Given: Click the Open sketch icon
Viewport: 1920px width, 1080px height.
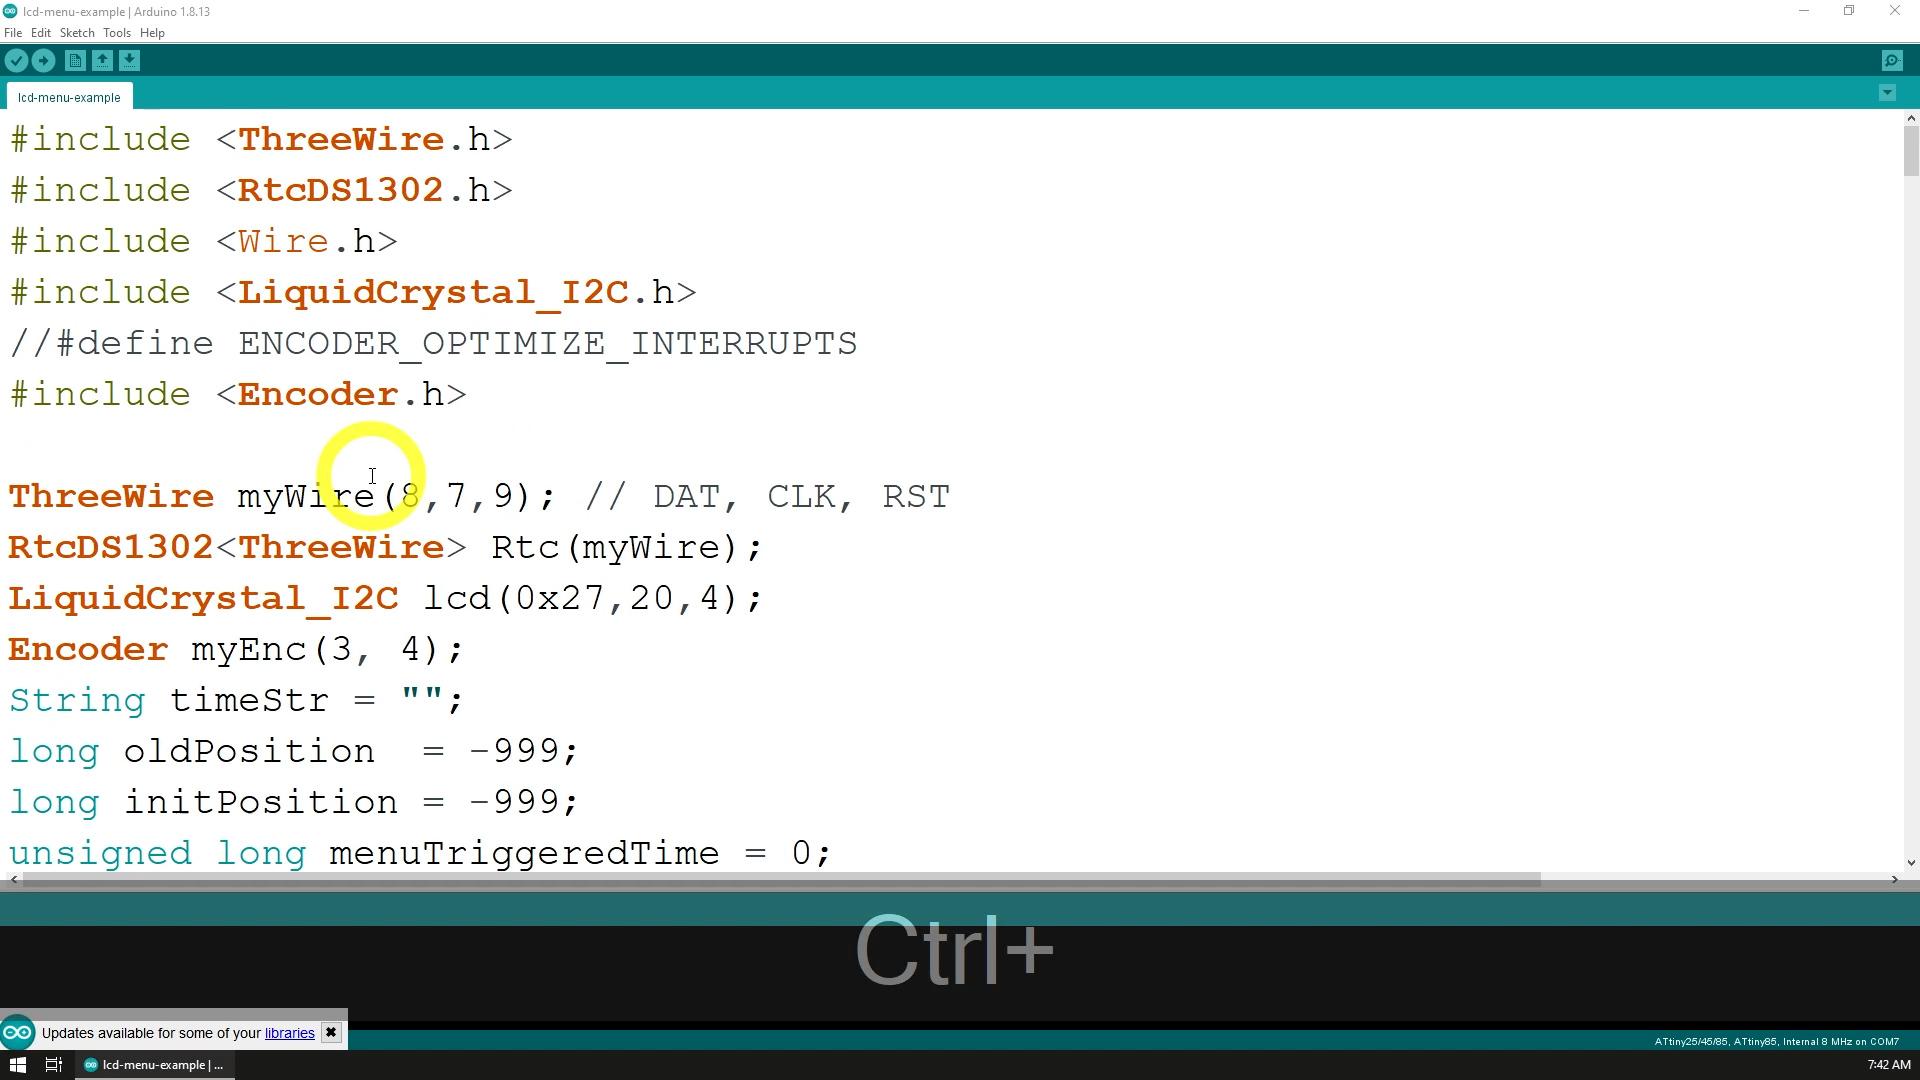Looking at the screenshot, I should coord(103,59).
